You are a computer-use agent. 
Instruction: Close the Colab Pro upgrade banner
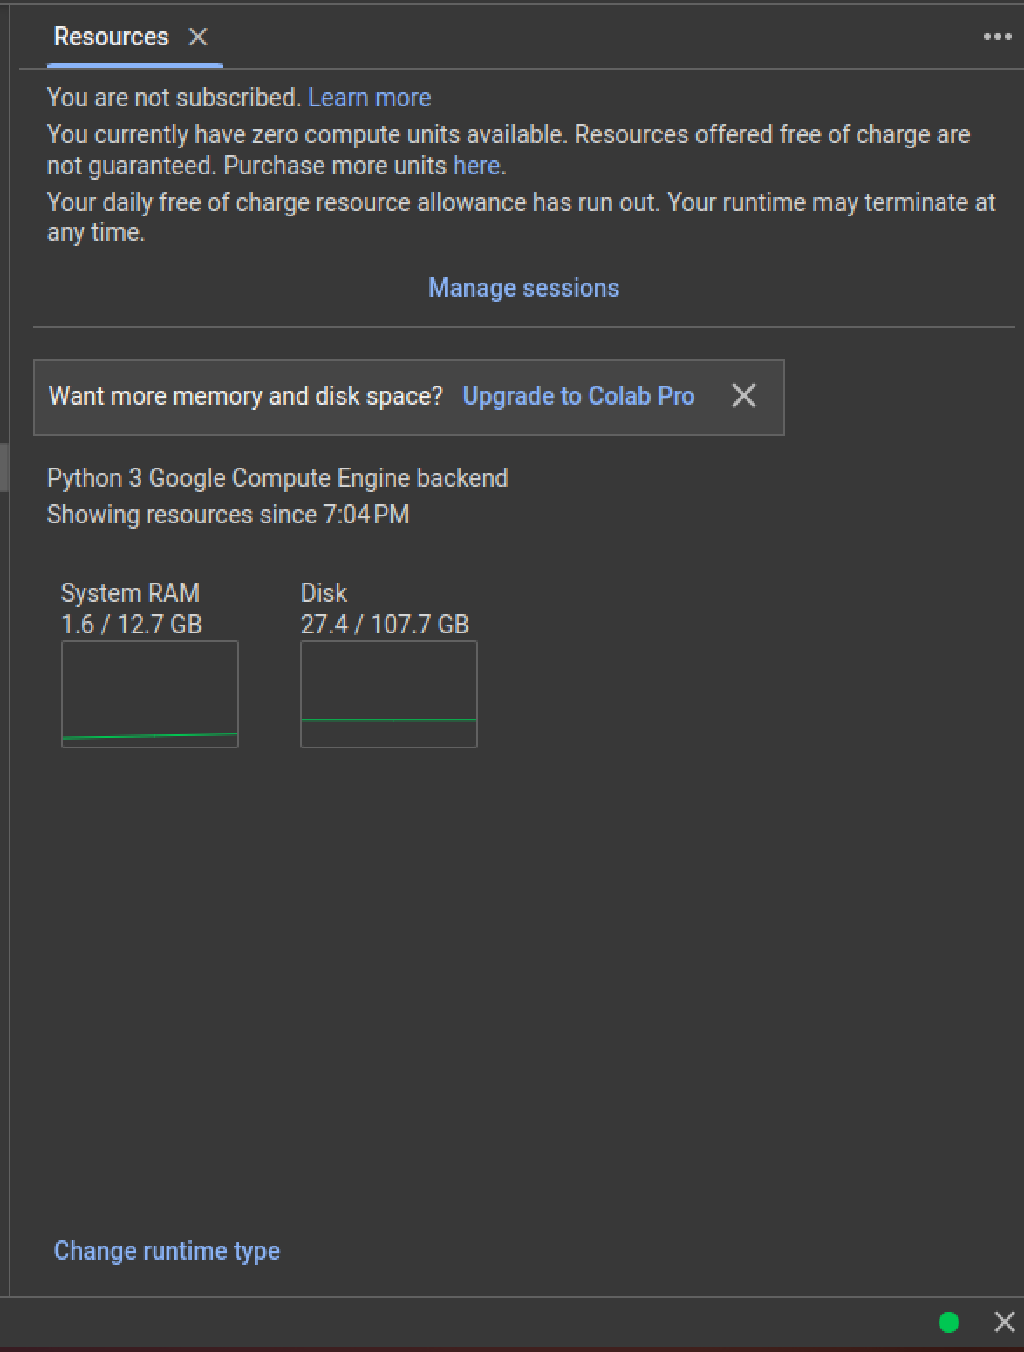tap(744, 397)
